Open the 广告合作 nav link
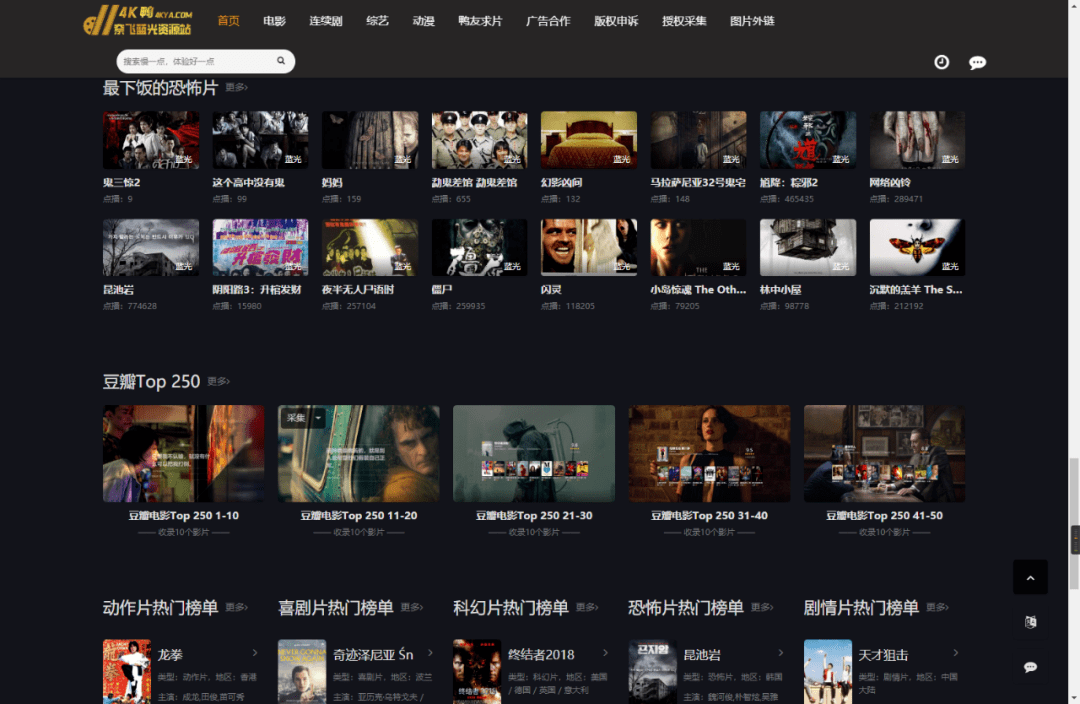Screen dimensions: 1080x704 click(548, 21)
